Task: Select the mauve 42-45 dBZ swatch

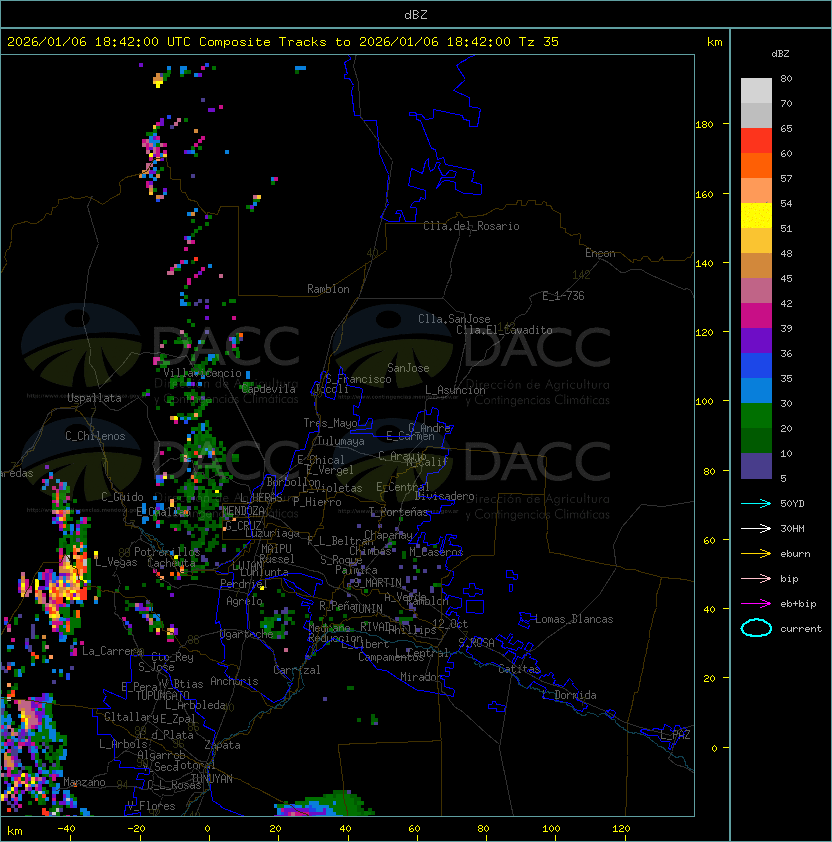Action: tap(756, 291)
